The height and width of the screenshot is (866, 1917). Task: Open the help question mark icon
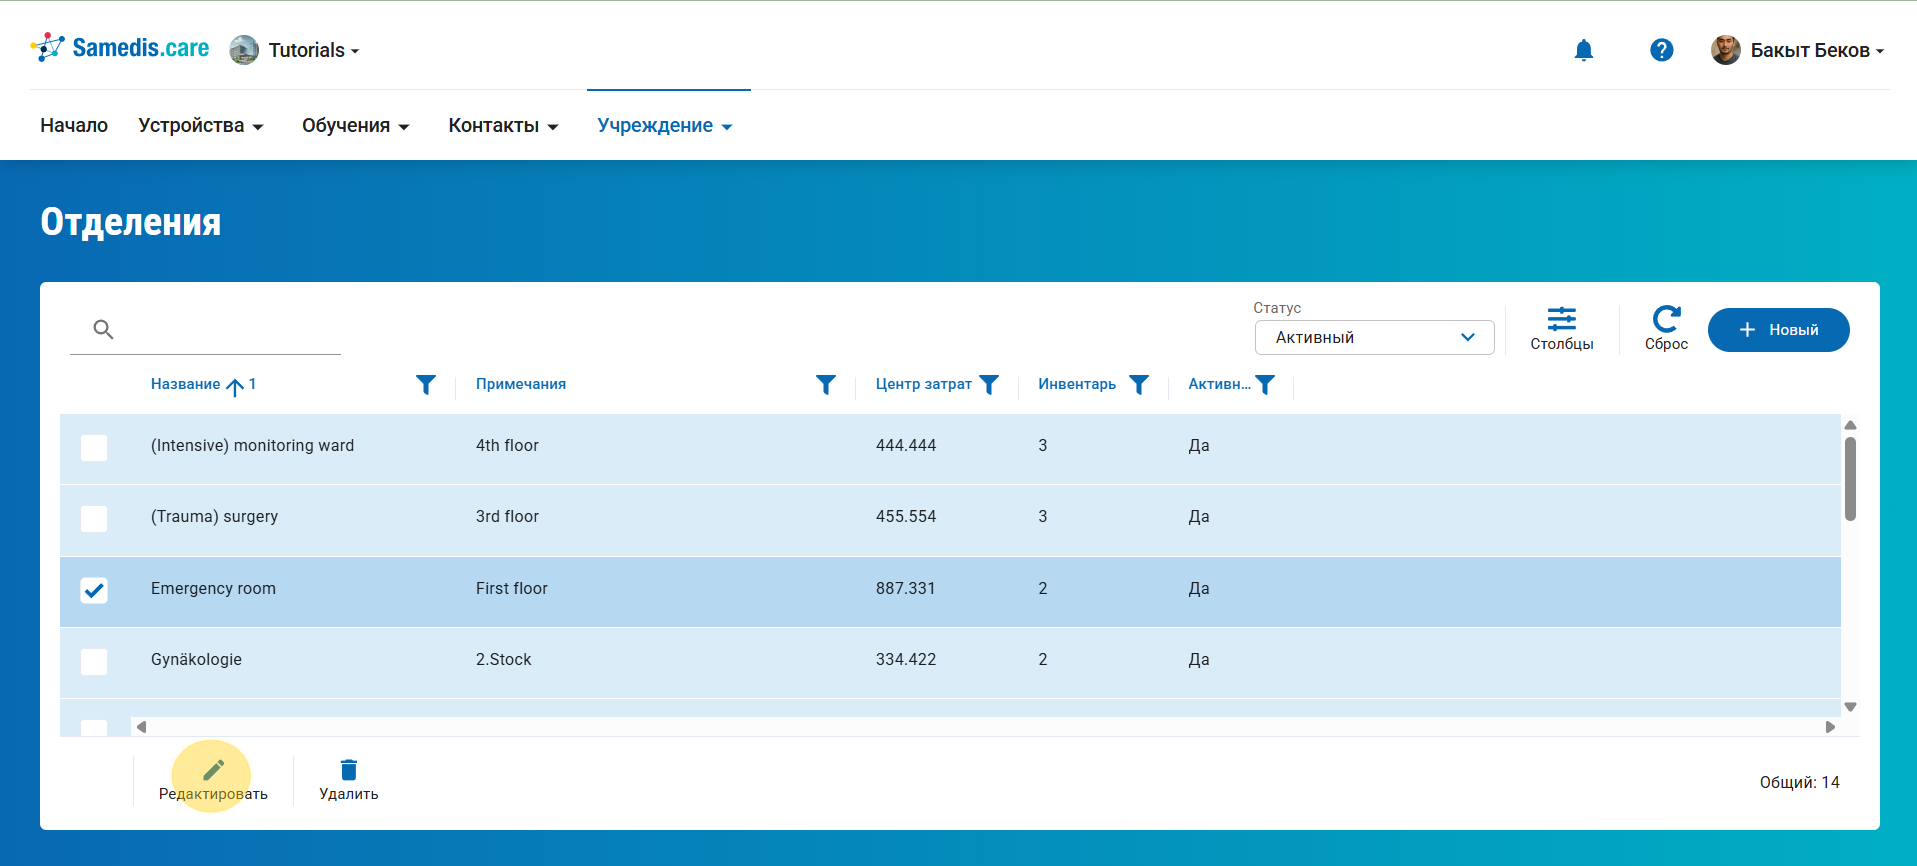(x=1661, y=50)
